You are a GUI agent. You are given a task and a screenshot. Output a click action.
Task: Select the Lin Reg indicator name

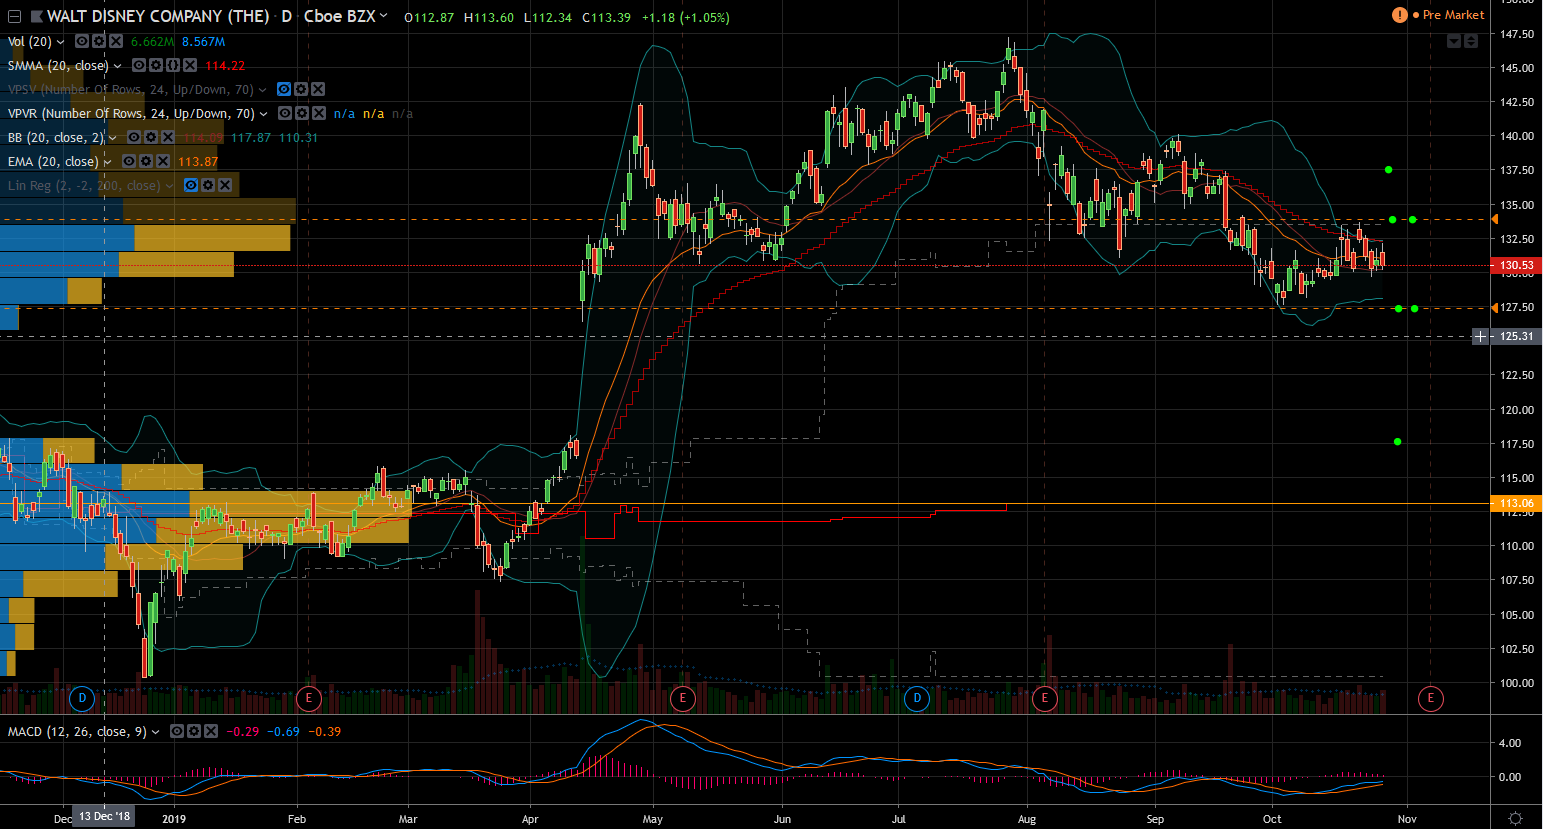tap(84, 185)
